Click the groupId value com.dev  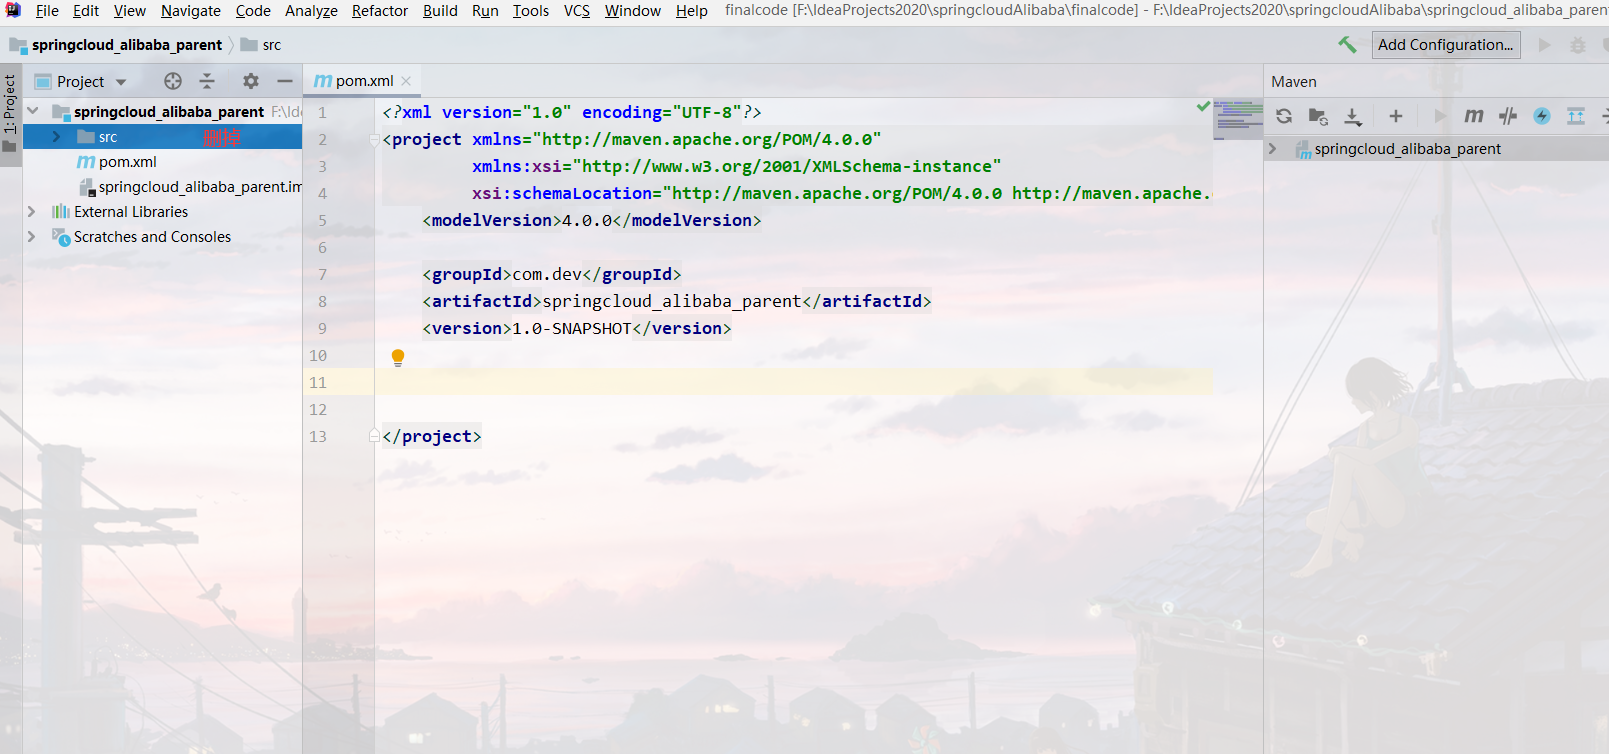click(x=547, y=275)
